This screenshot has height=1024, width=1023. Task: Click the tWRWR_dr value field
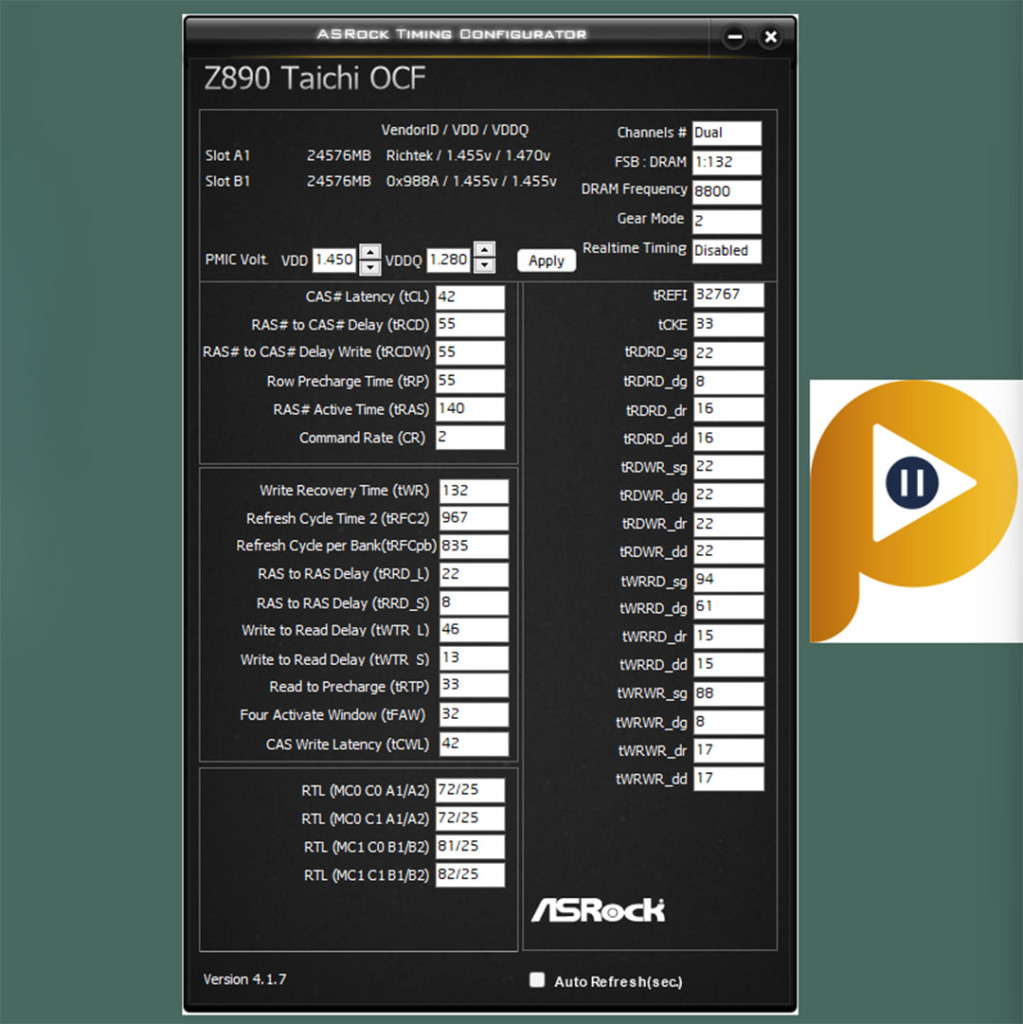(728, 750)
